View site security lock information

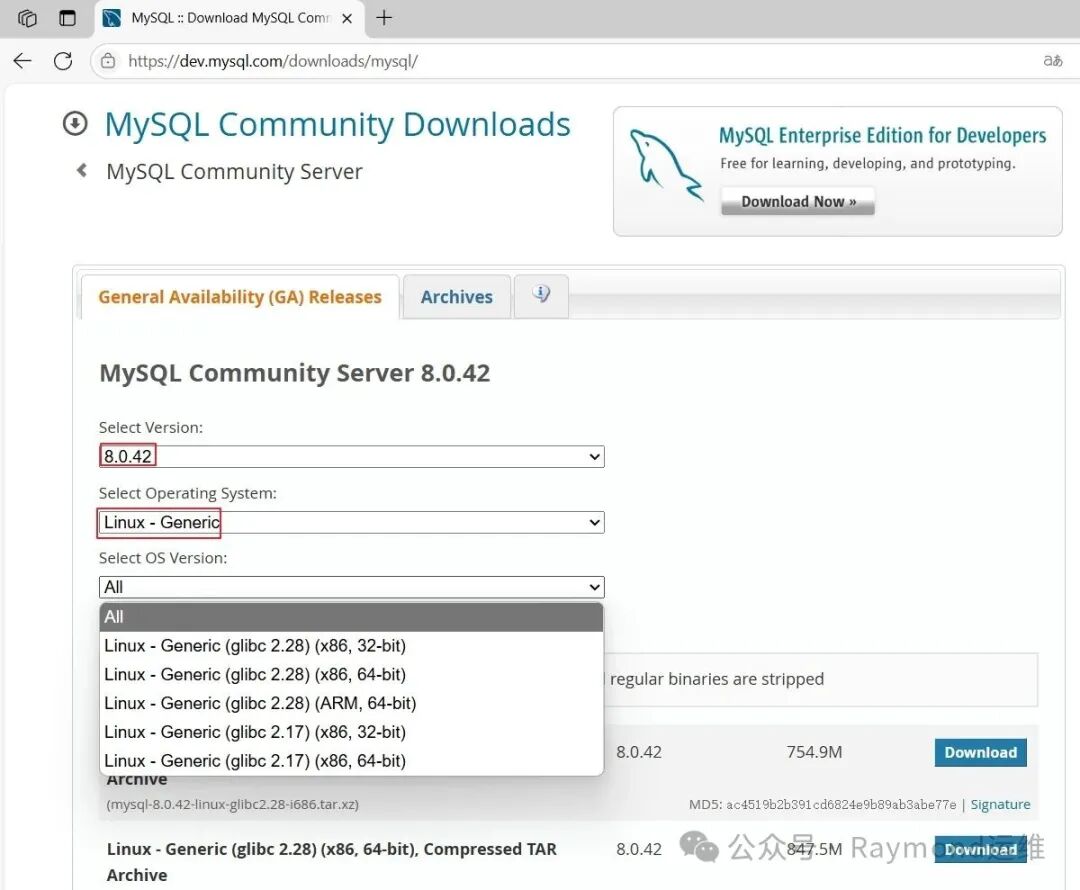[108, 61]
